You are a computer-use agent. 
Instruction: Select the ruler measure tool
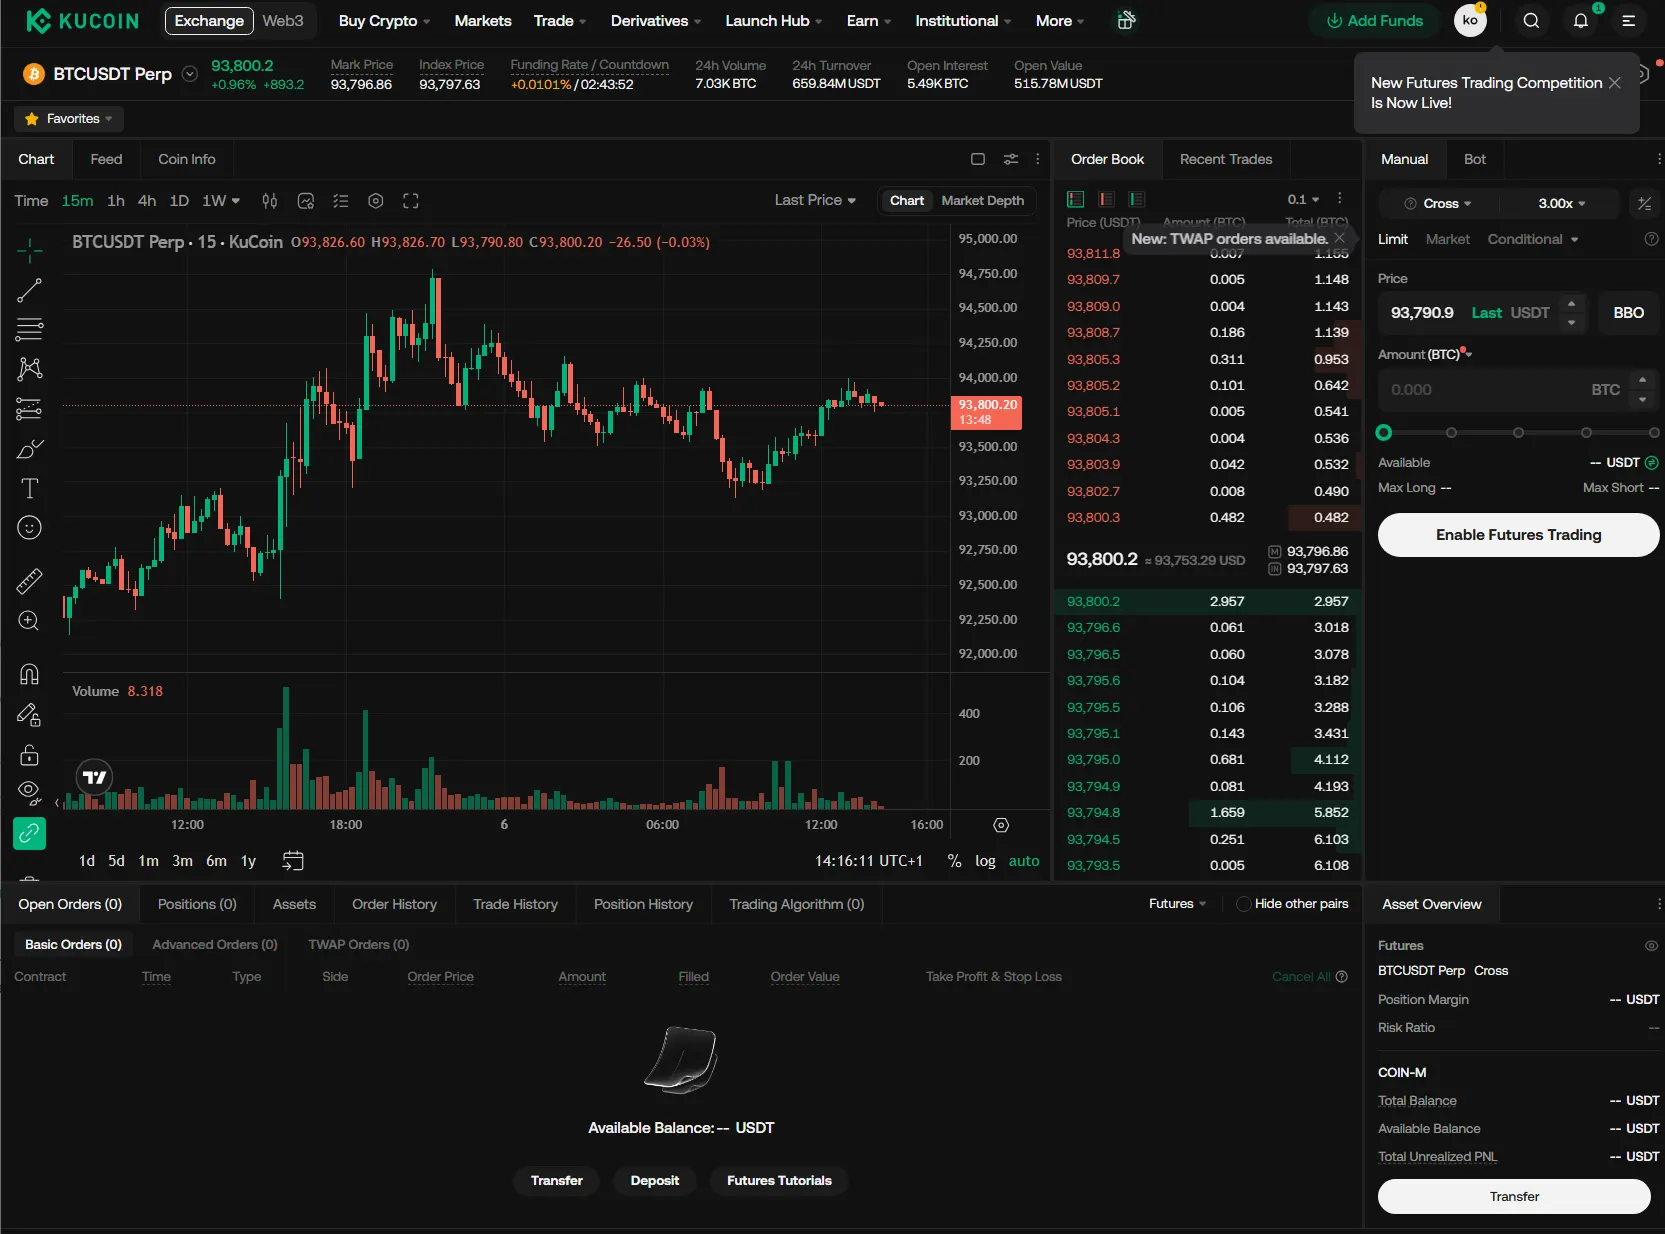coord(30,581)
